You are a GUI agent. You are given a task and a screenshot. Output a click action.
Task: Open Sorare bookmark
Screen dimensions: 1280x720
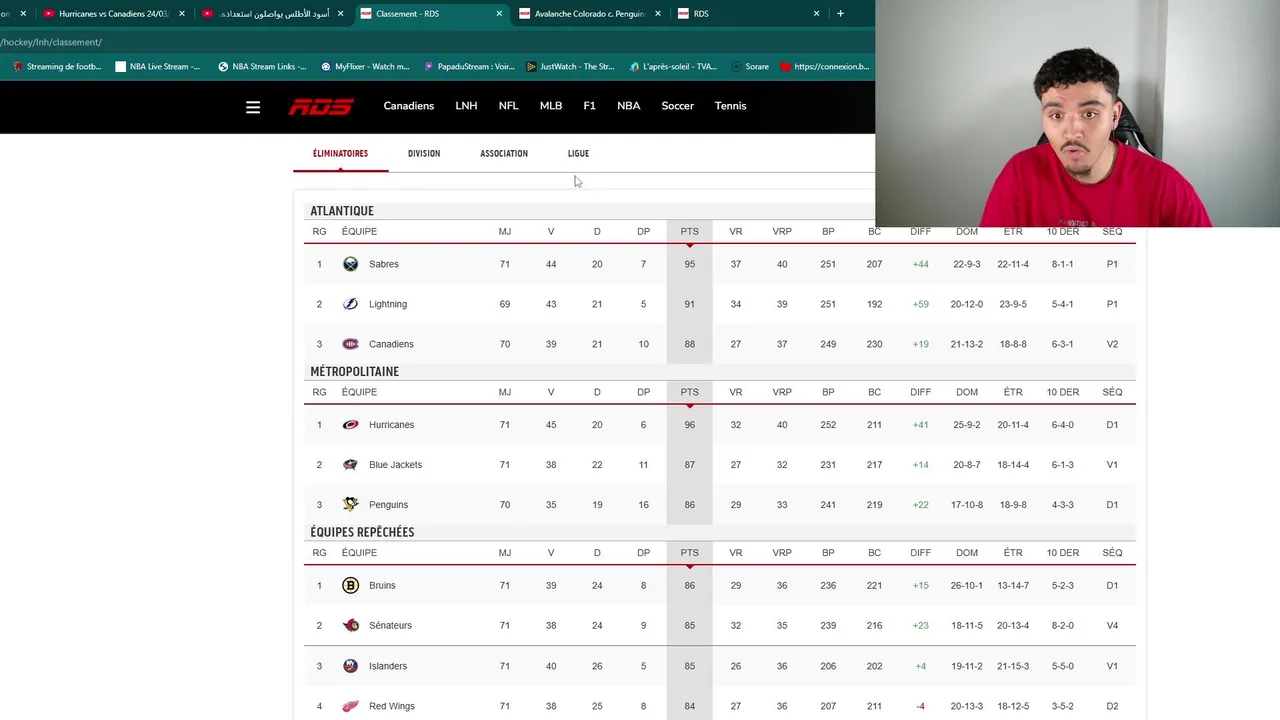pos(750,67)
